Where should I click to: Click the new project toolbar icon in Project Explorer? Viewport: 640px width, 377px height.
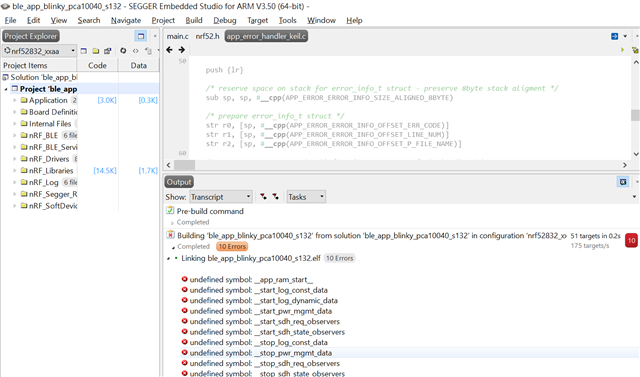84,51
